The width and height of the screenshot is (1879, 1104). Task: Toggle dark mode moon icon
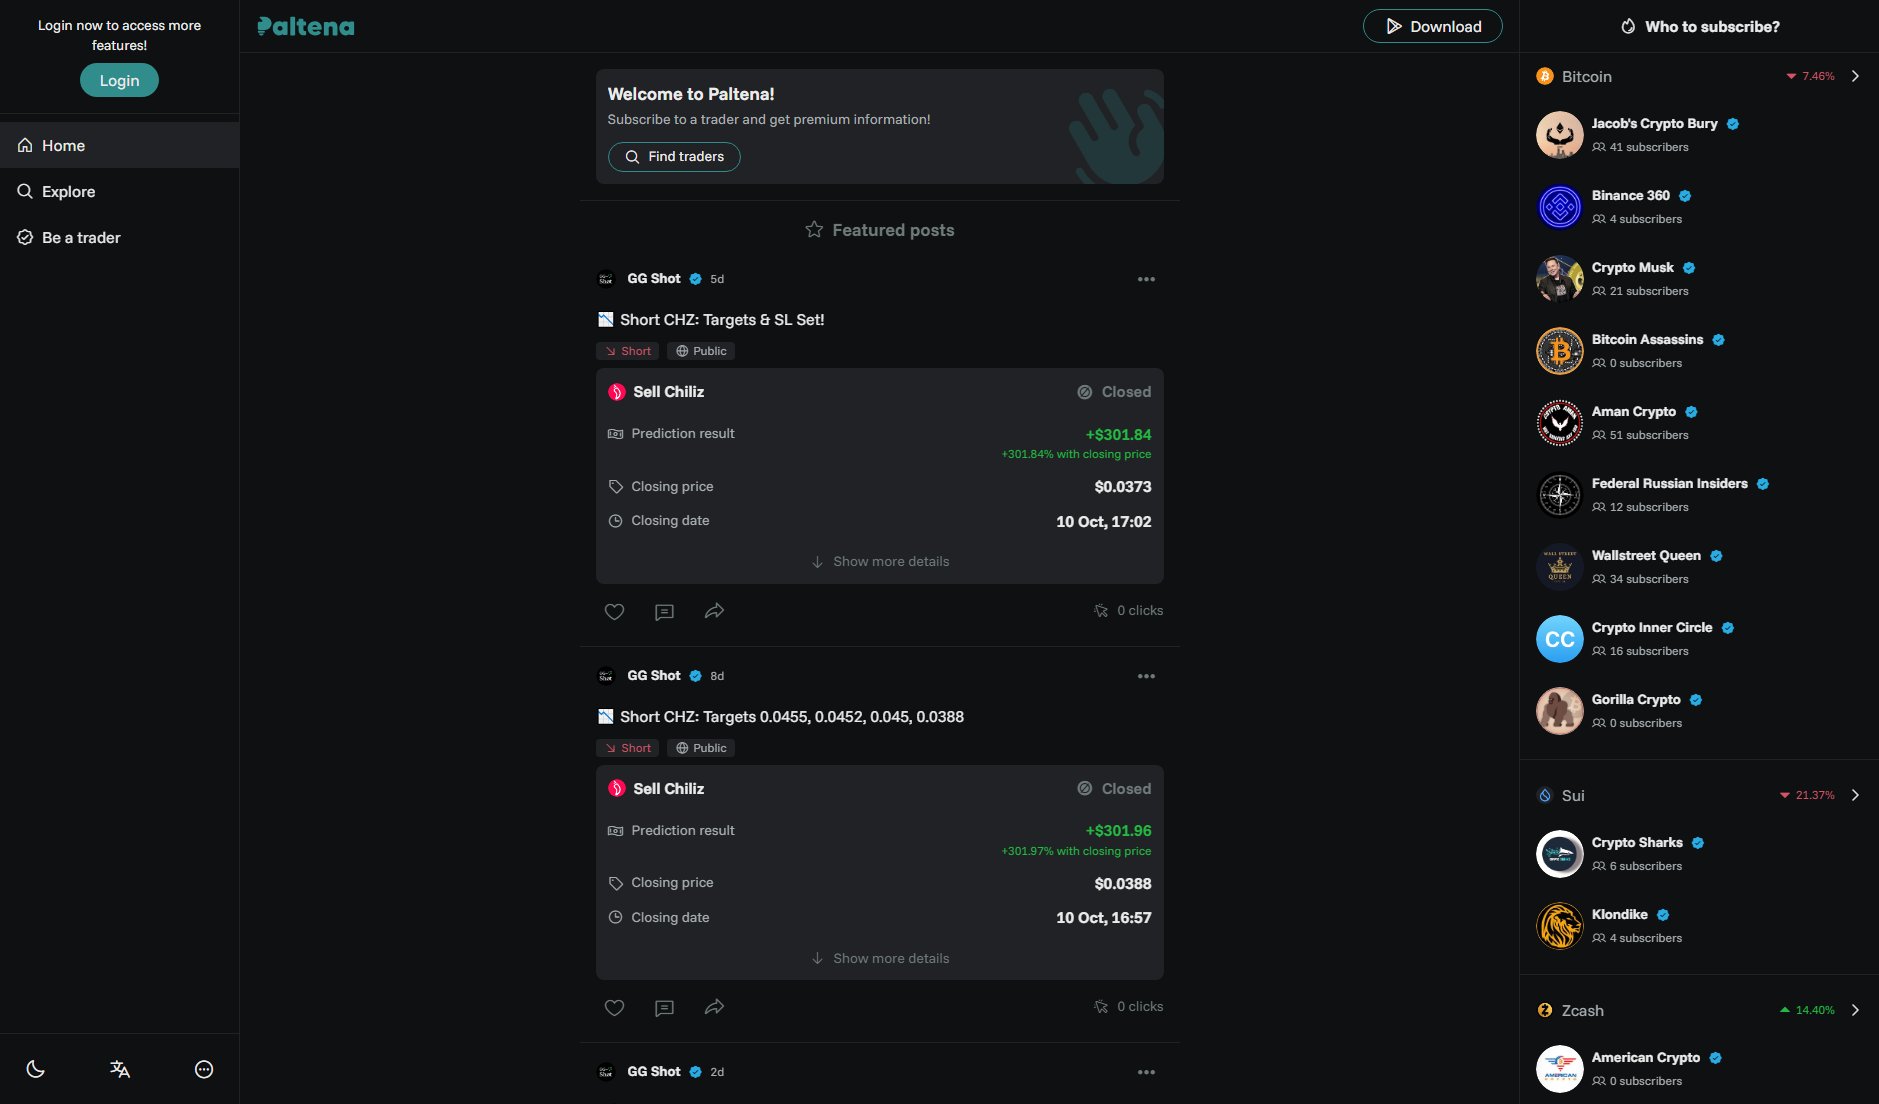click(x=35, y=1069)
